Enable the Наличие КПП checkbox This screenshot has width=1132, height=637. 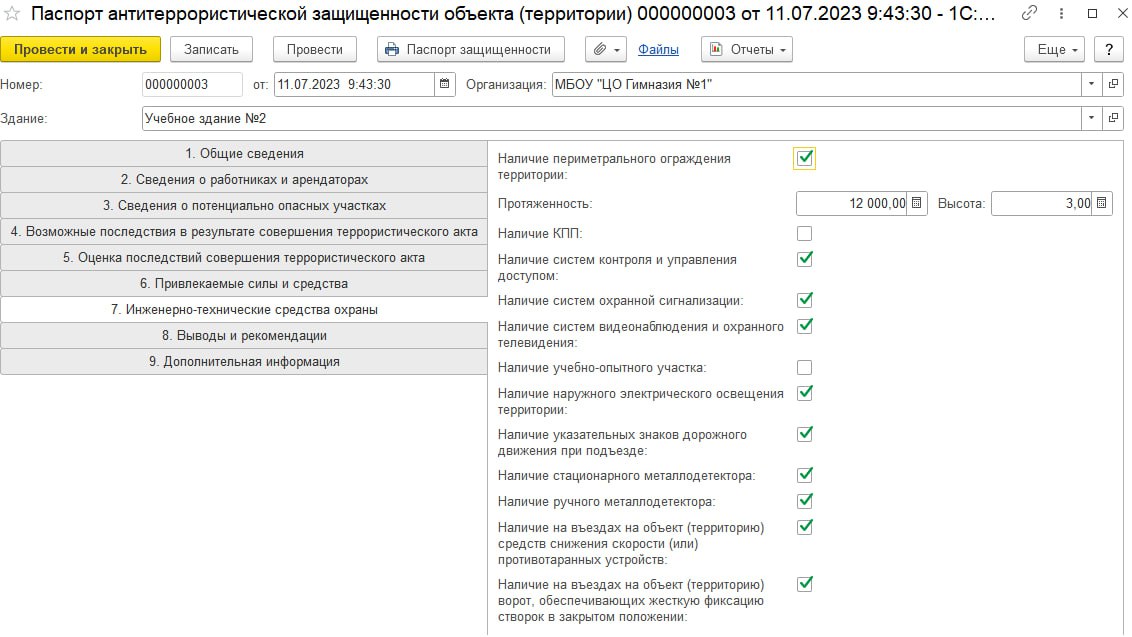805,234
